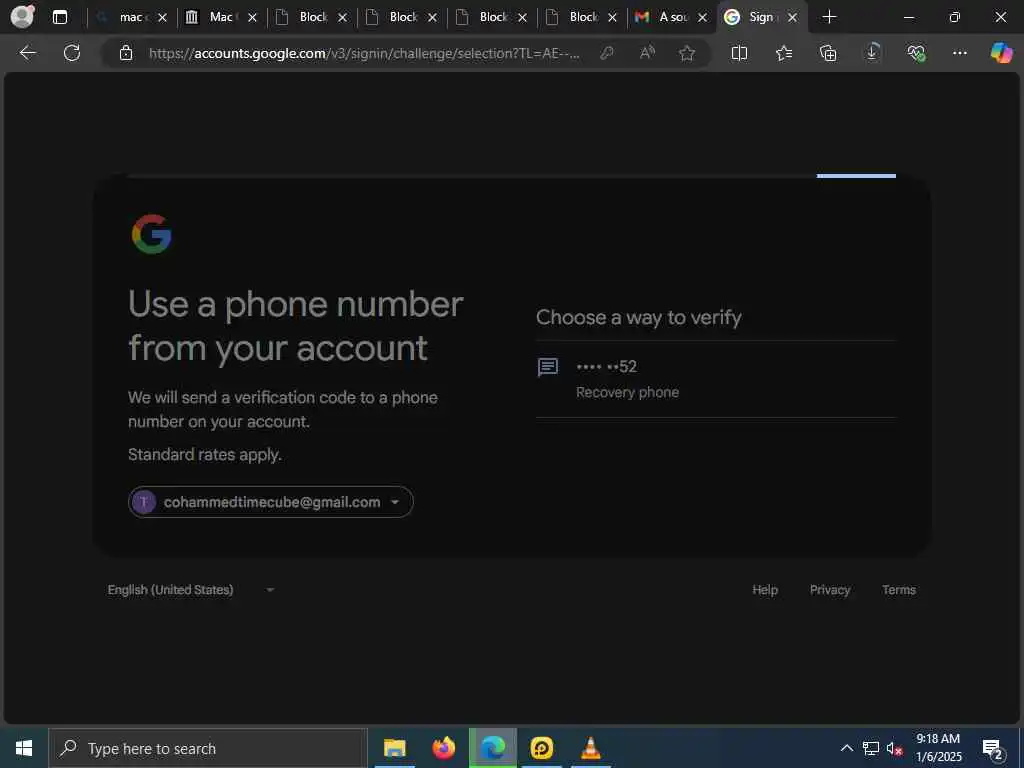Image resolution: width=1024 pixels, height=768 pixels.
Task: Open File Explorer from the taskbar
Action: [394, 748]
